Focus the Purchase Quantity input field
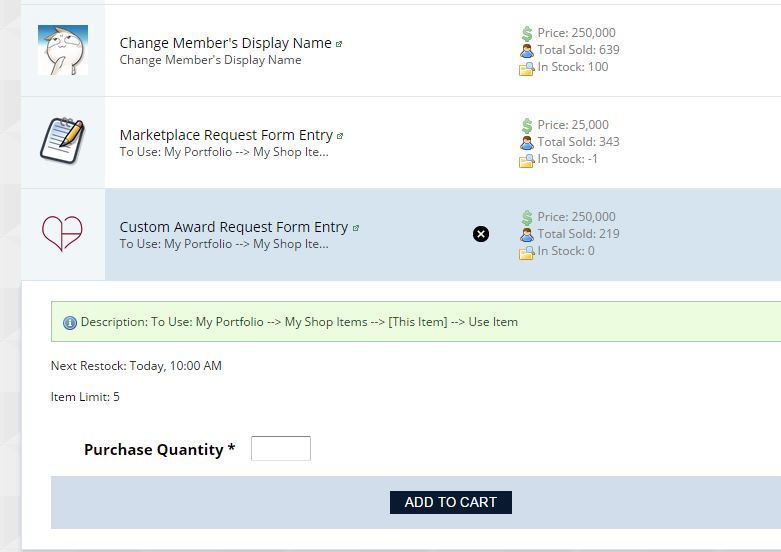The width and height of the screenshot is (781, 552). click(x=281, y=449)
